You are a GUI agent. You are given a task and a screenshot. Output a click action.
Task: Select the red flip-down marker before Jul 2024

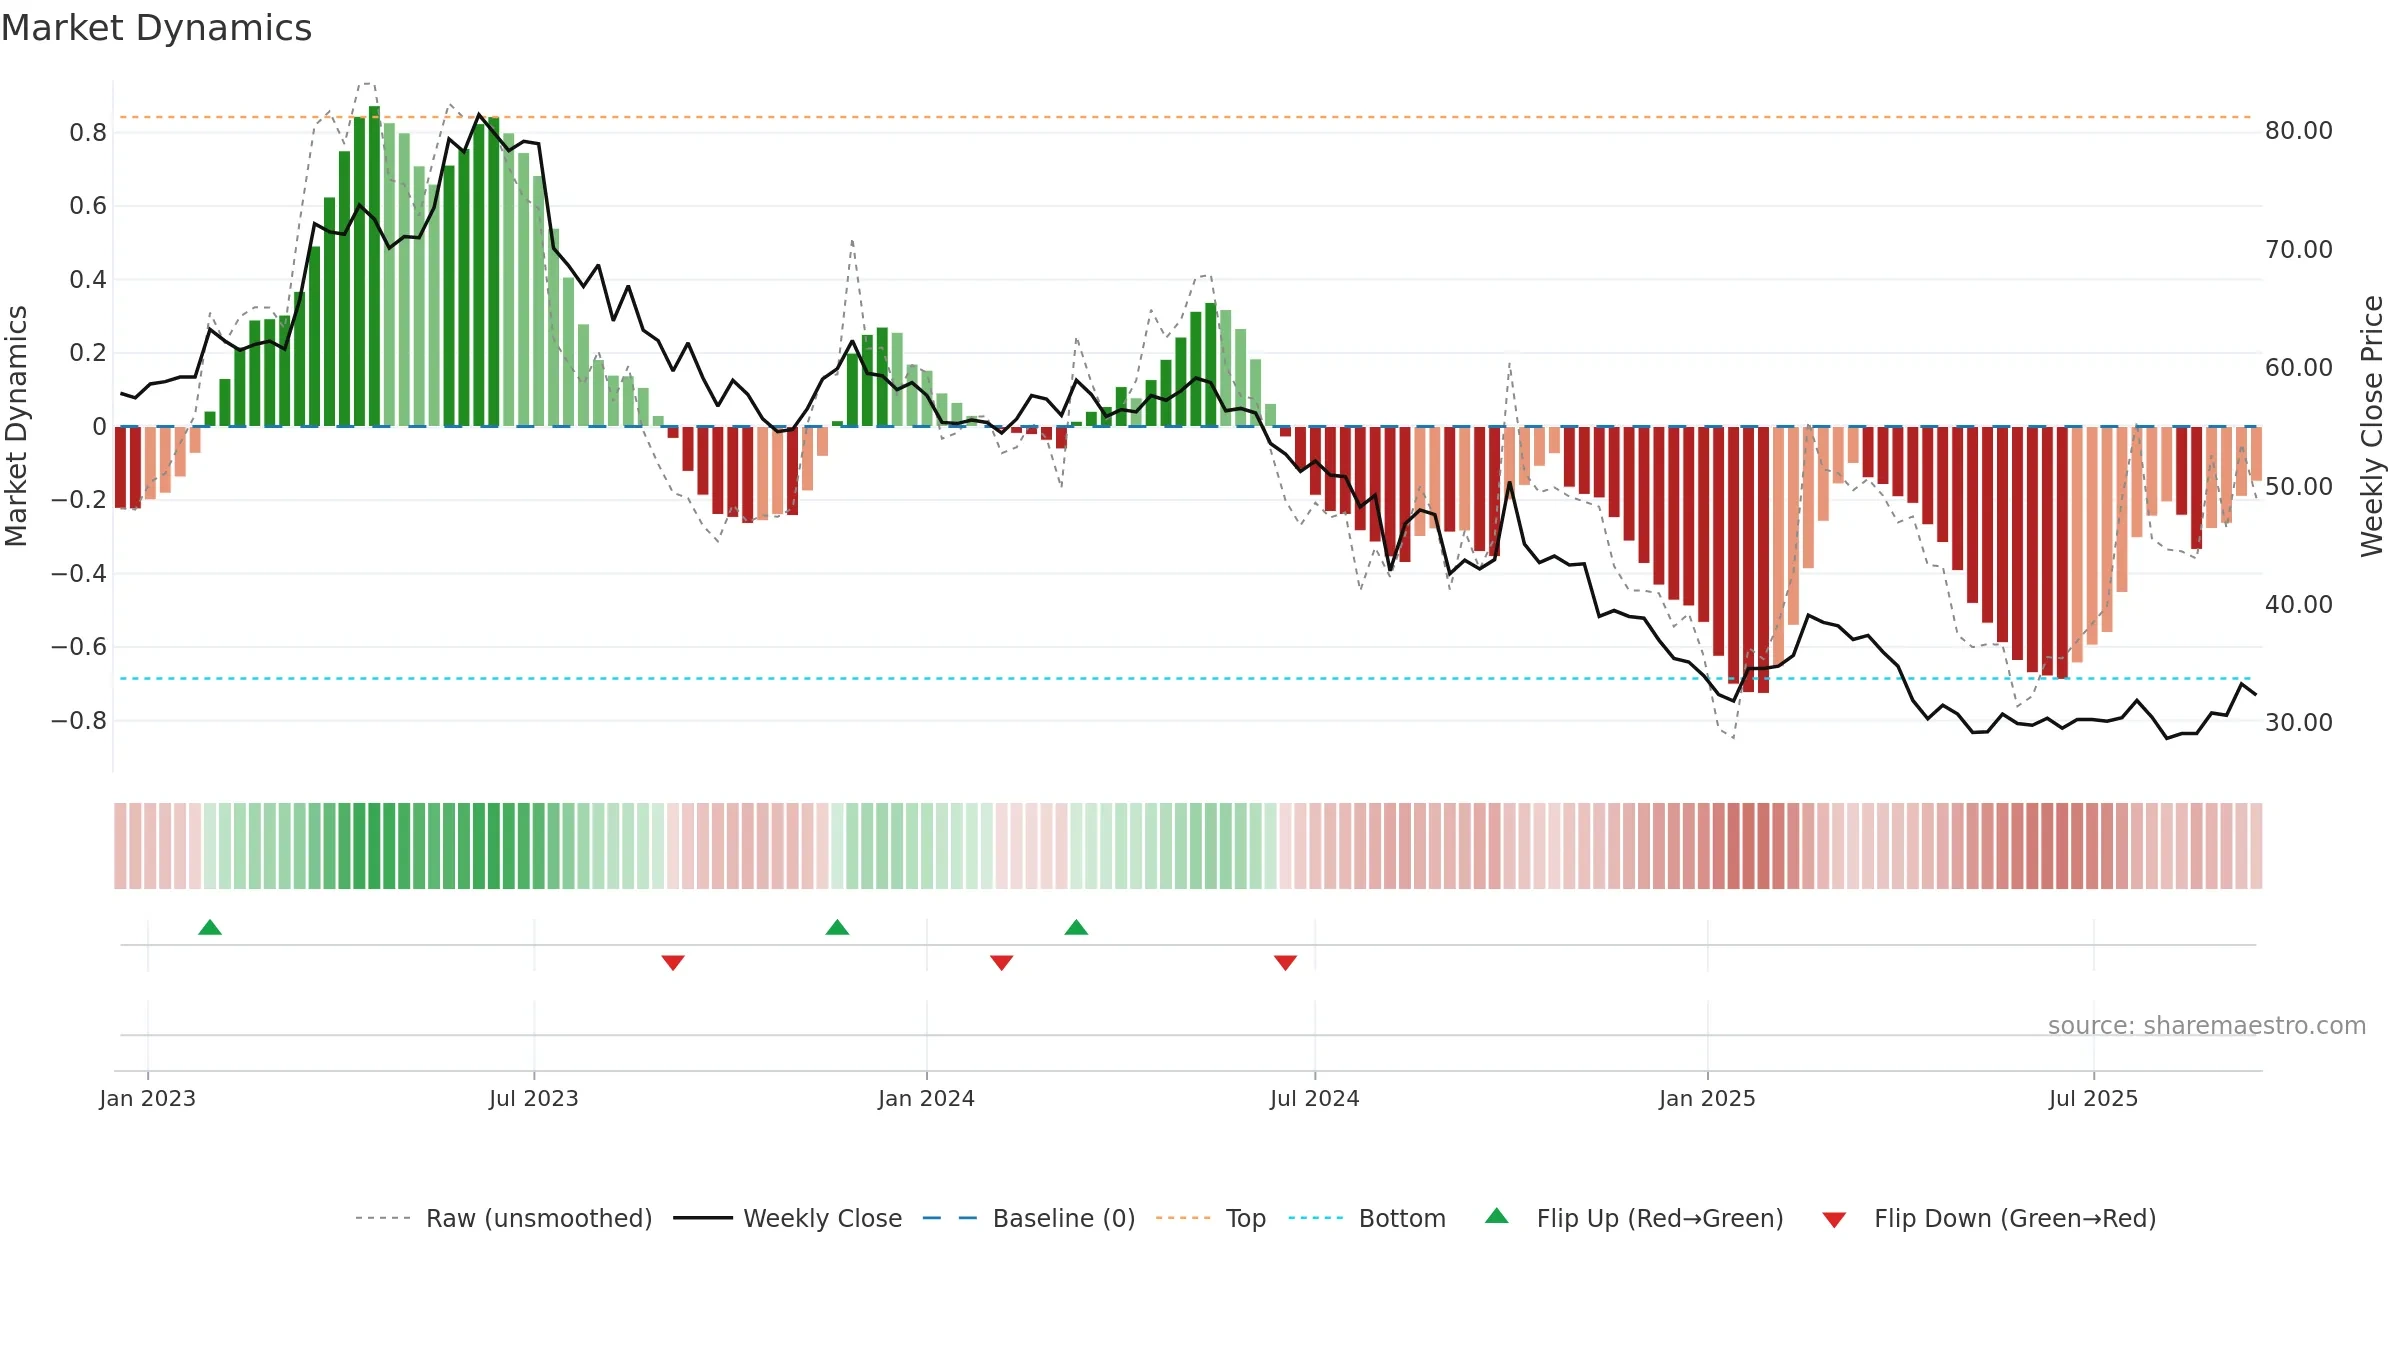1286,962
